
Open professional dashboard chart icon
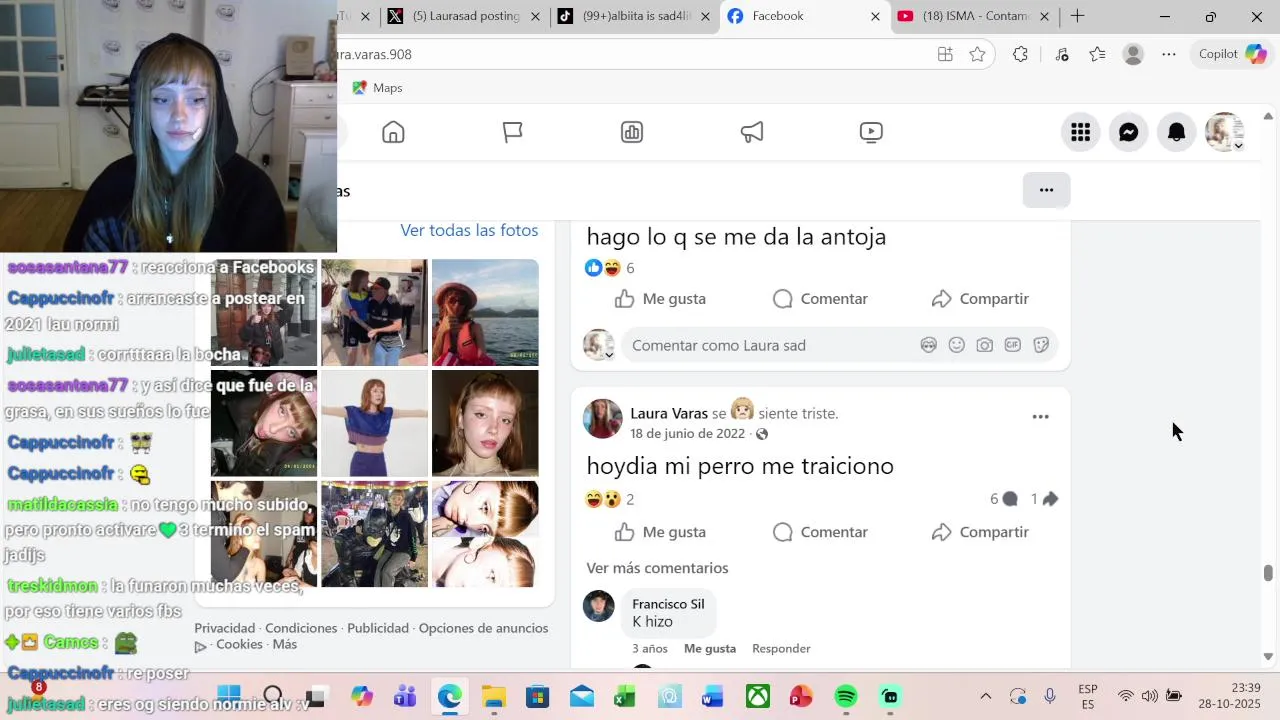[x=632, y=132]
